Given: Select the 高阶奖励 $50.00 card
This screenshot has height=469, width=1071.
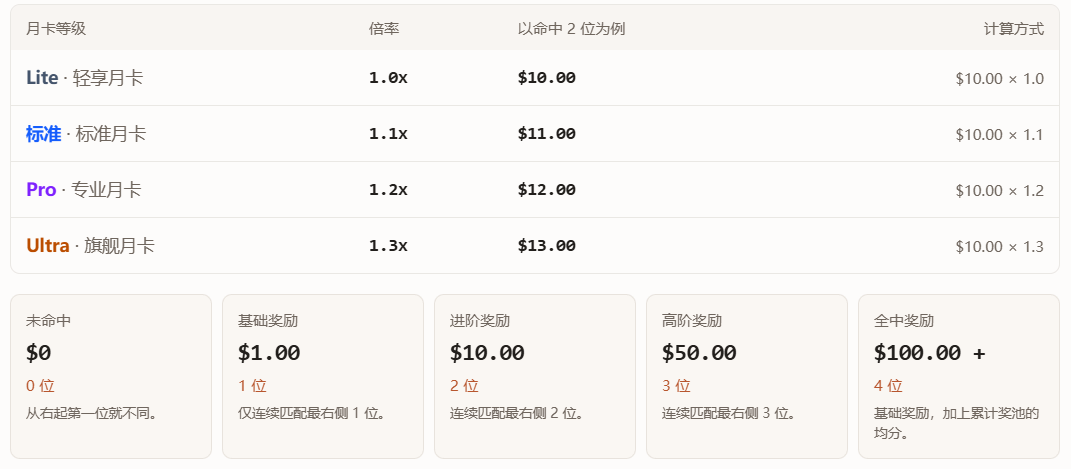Looking at the screenshot, I should point(747,377).
